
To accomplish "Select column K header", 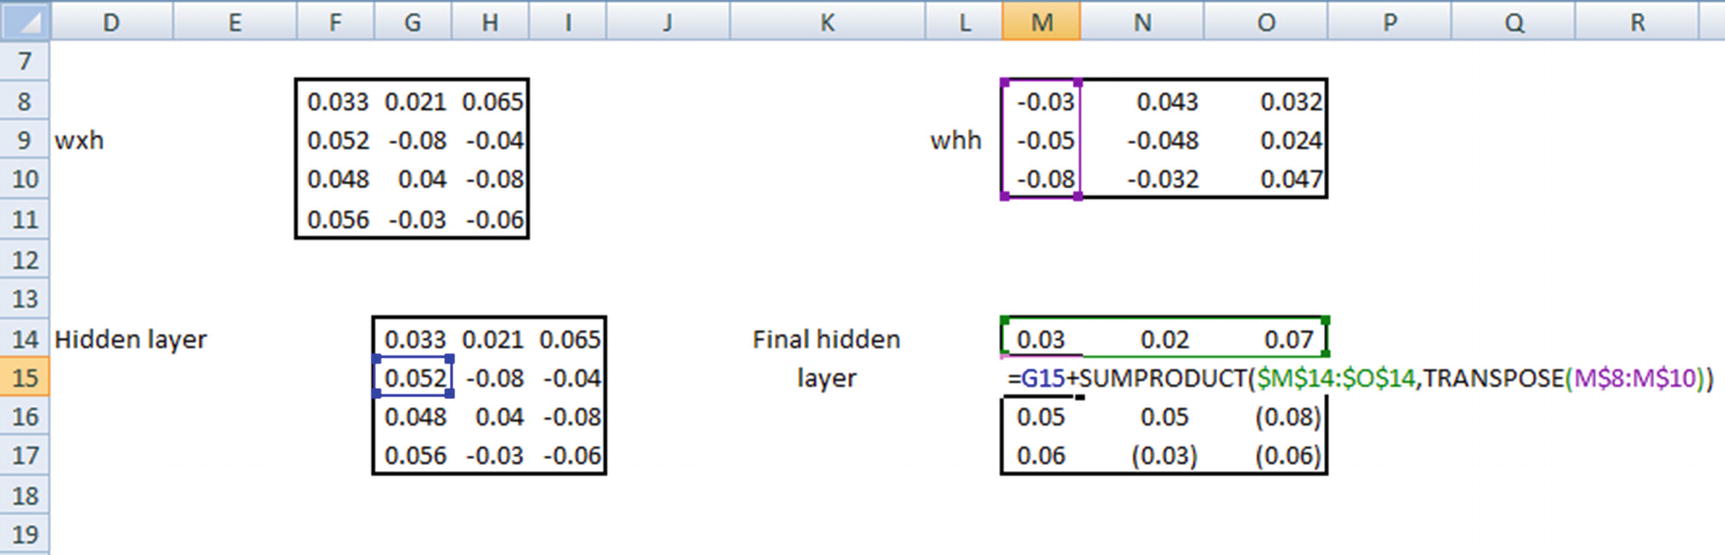I will click(827, 21).
